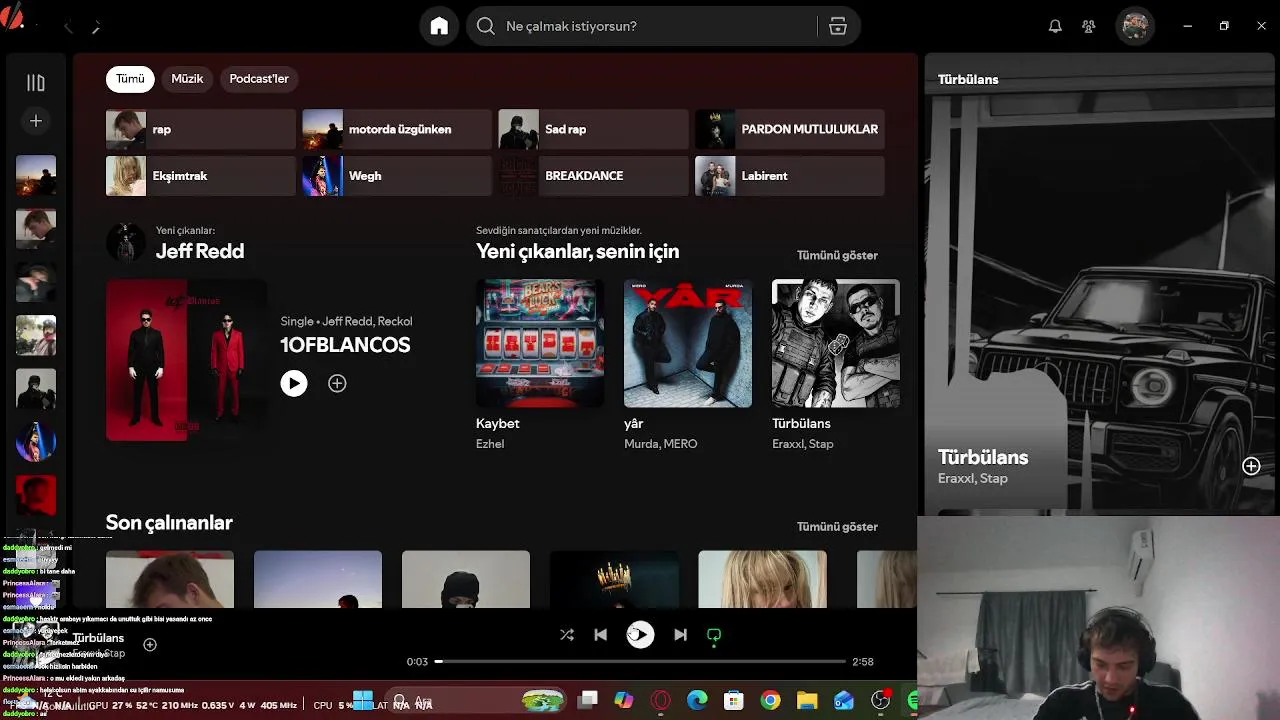Open sidebar playlist with red cover

coord(36,496)
